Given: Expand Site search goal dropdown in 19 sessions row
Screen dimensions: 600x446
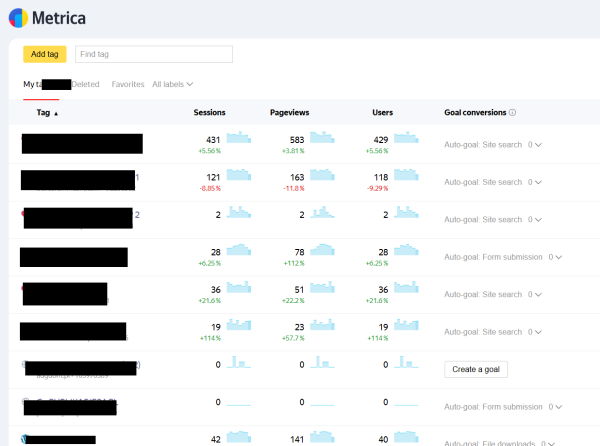Looking at the screenshot, I should pyautogui.click(x=535, y=332).
